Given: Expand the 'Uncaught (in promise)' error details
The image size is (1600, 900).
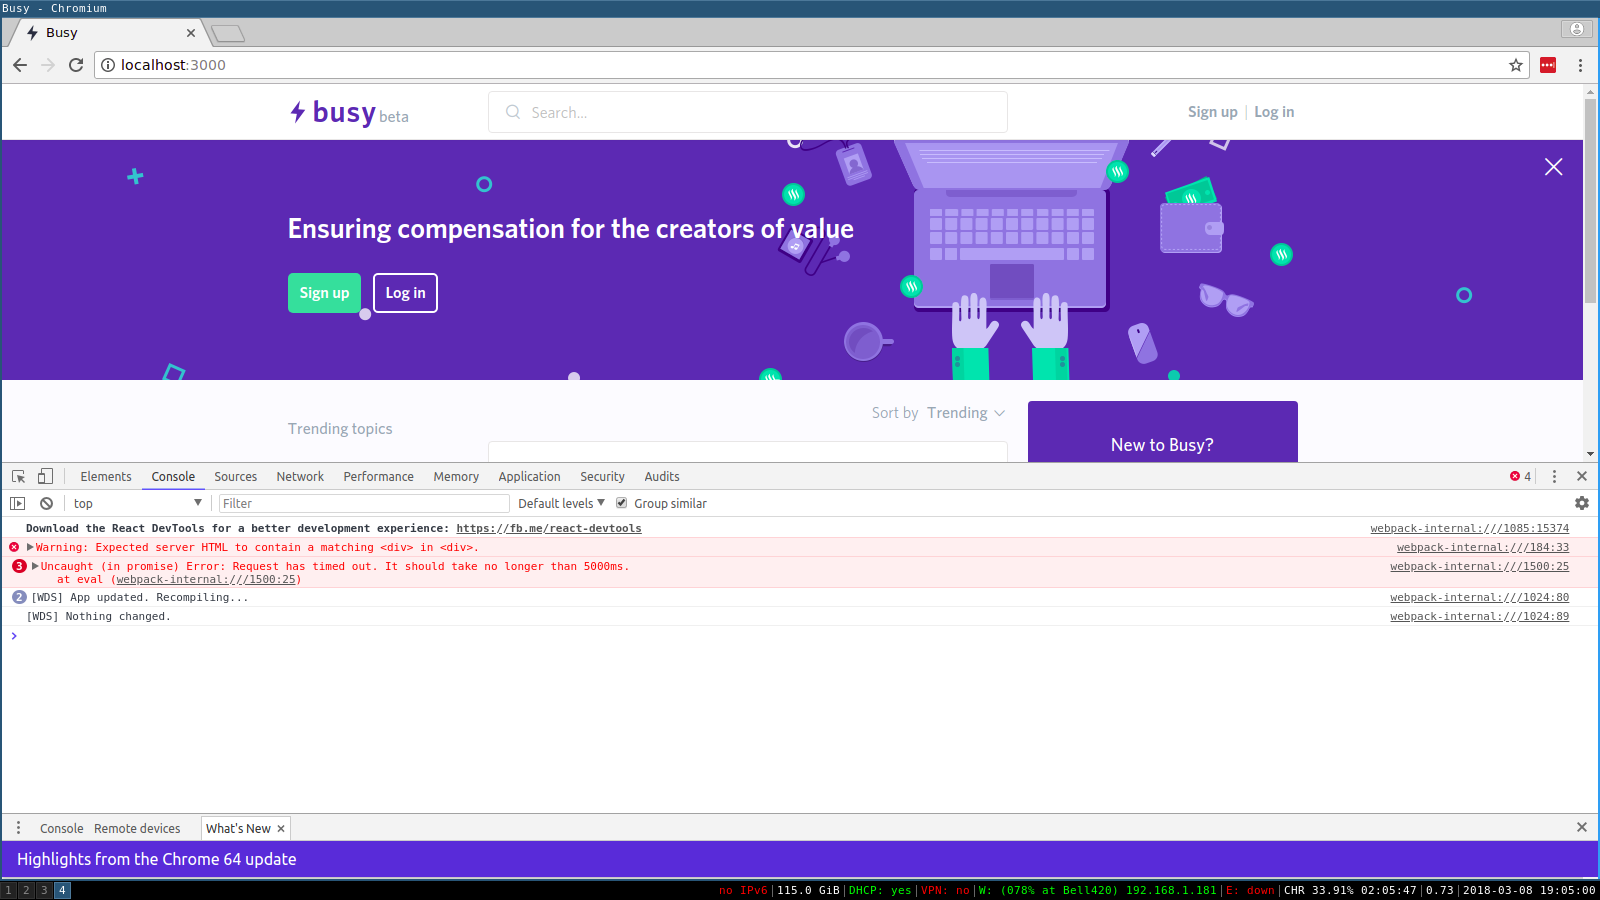Looking at the screenshot, I should [x=33, y=566].
